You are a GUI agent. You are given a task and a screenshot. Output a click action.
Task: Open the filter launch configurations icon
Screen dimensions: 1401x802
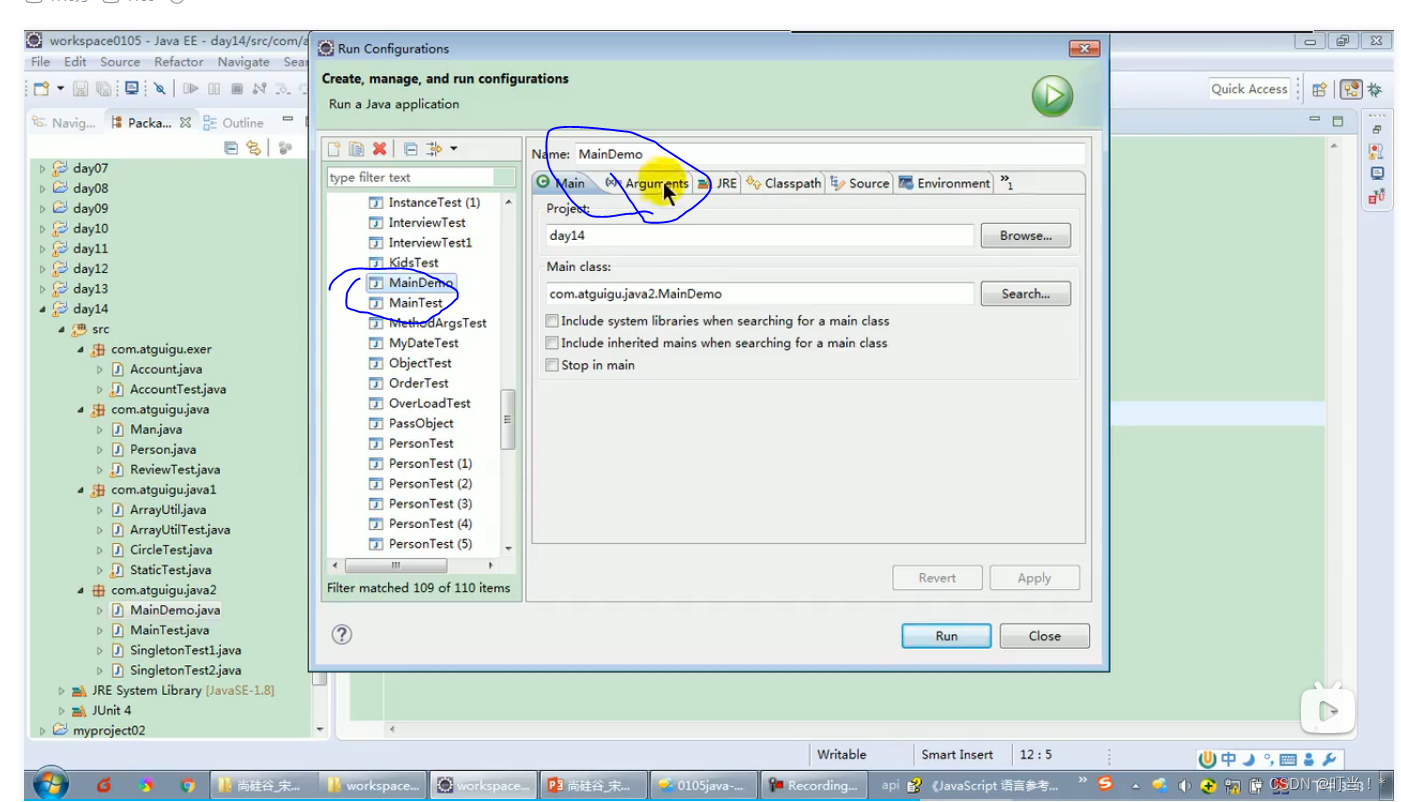[x=434, y=149]
